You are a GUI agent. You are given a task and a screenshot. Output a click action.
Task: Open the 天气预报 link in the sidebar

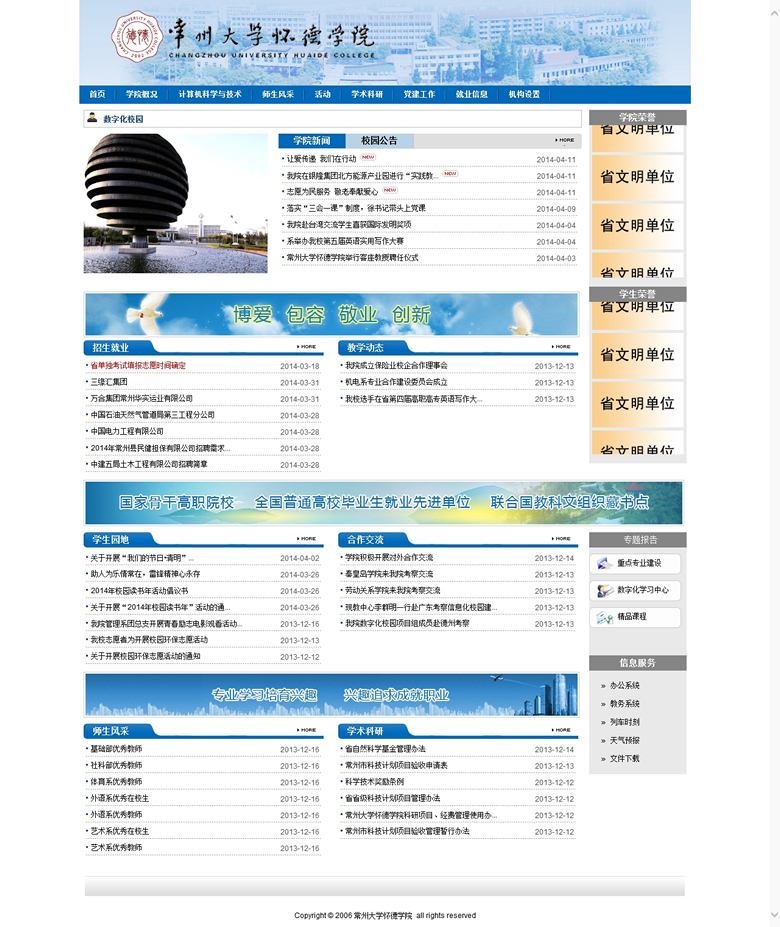pyautogui.click(x=625, y=741)
